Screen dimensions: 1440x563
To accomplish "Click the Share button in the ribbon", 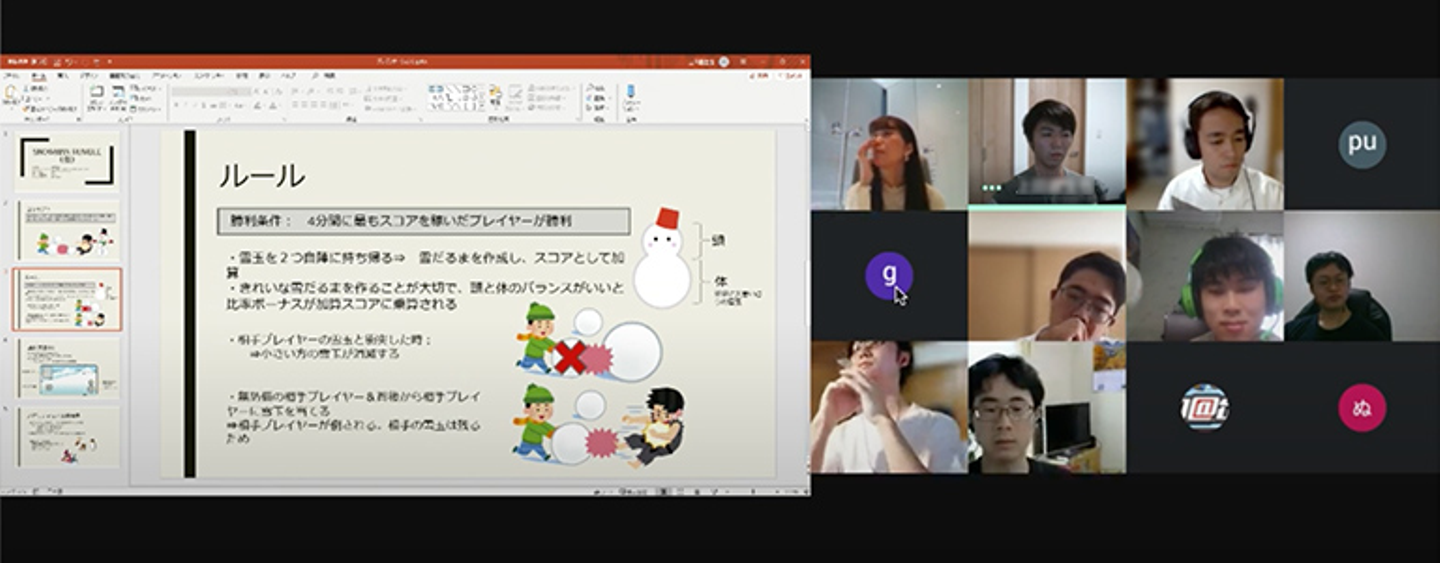I will (764, 75).
